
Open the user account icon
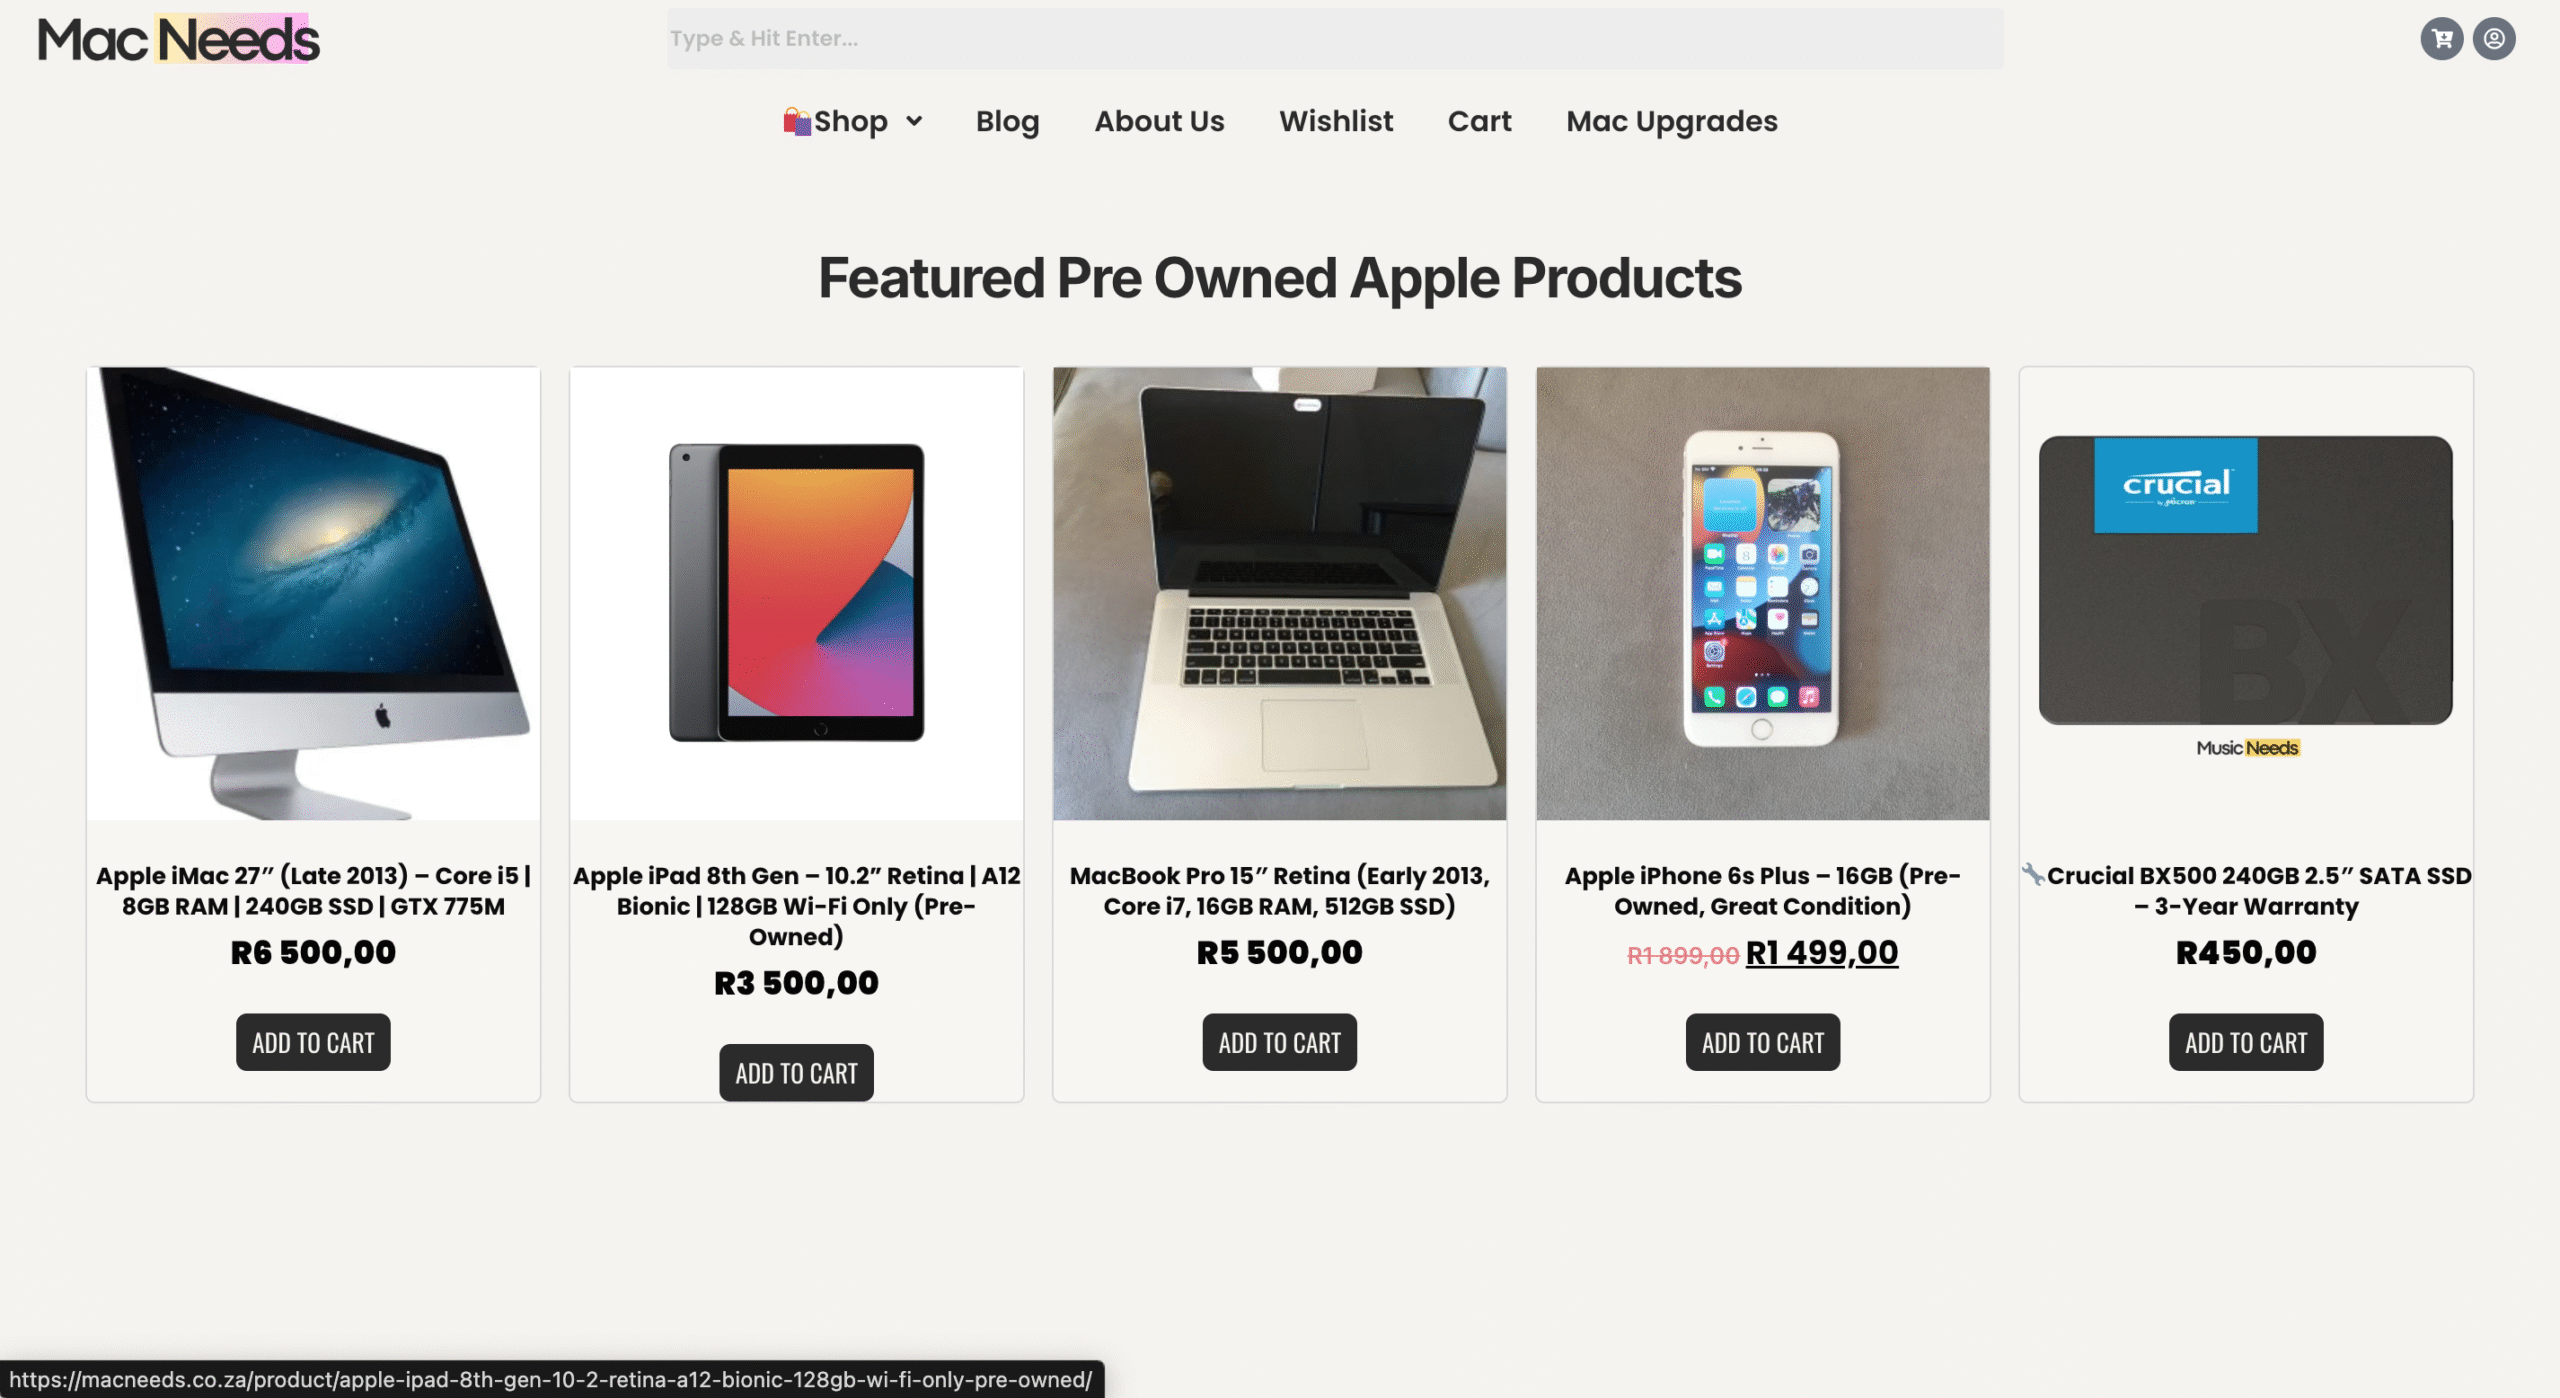coord(2494,39)
